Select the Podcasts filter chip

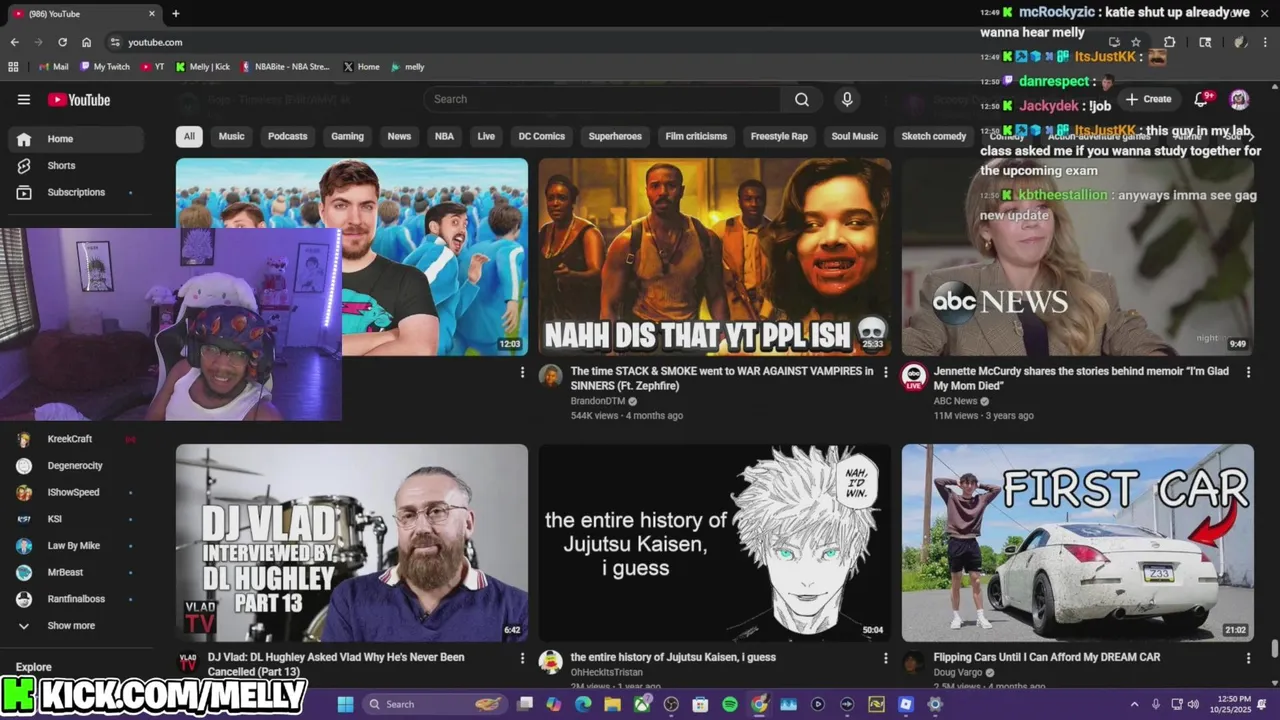pos(288,136)
